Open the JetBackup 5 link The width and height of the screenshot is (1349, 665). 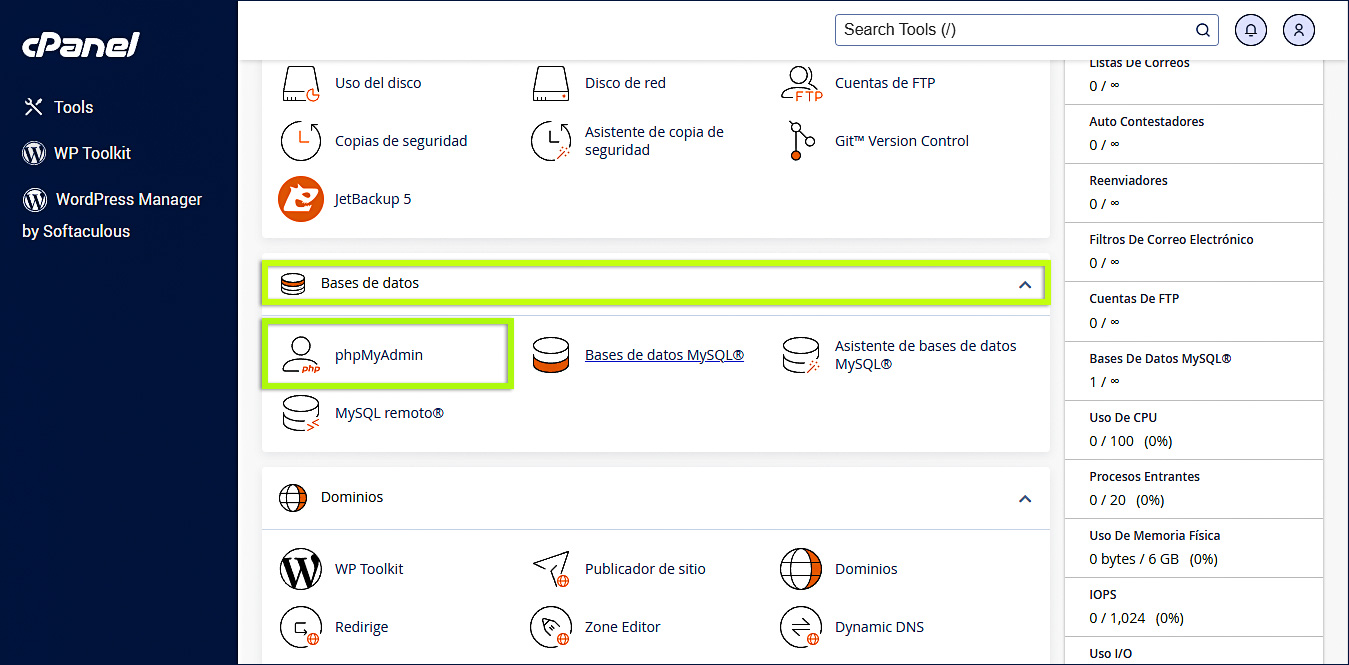[373, 199]
